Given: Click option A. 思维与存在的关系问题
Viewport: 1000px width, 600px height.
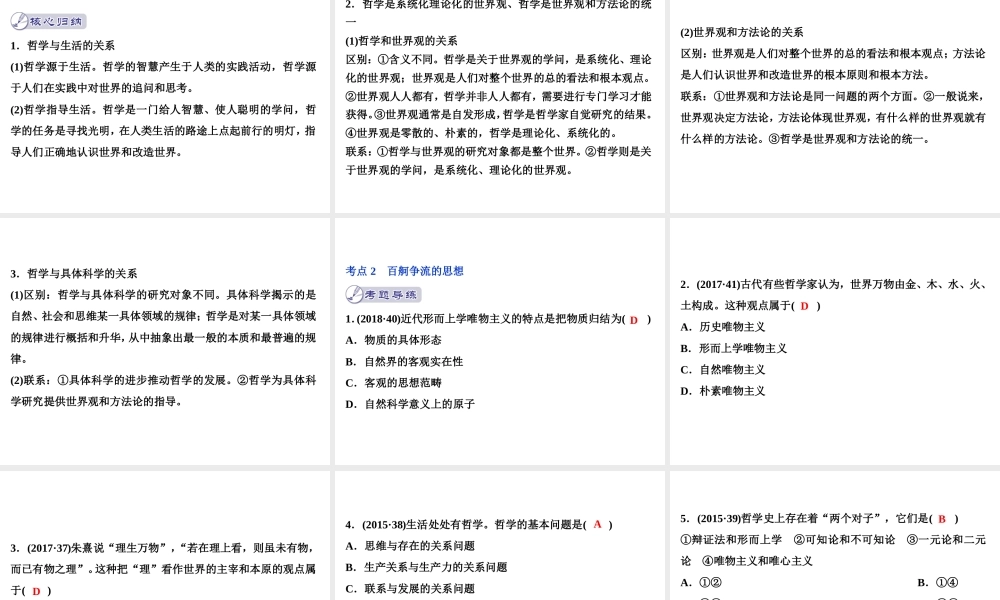Looking at the screenshot, I should [x=410, y=546].
